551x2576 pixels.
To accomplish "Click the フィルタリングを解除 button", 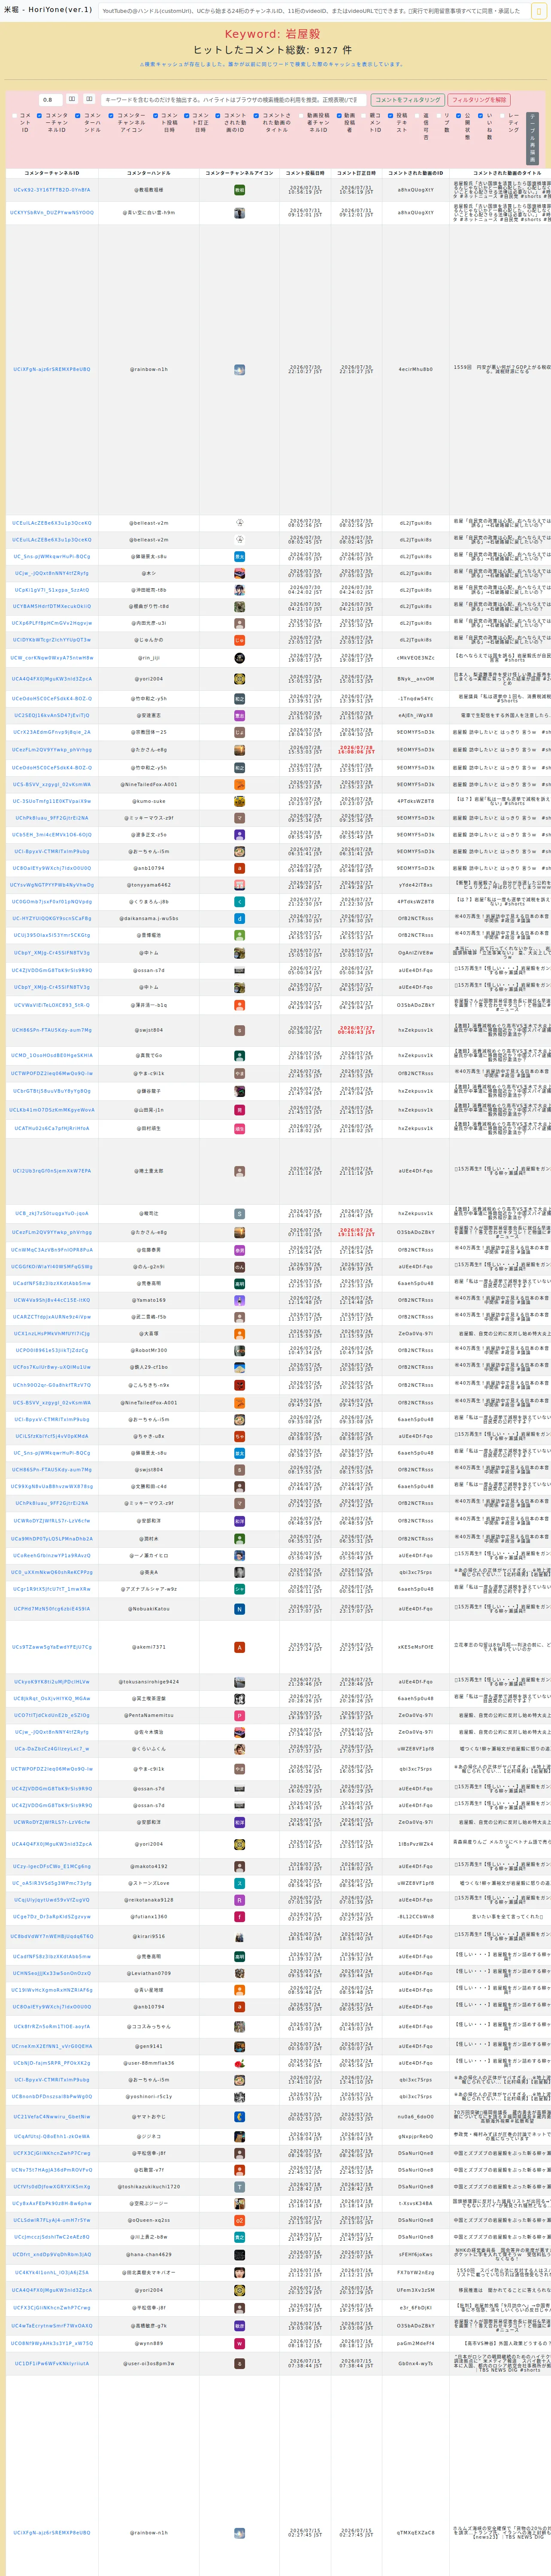I will pyautogui.click(x=479, y=100).
